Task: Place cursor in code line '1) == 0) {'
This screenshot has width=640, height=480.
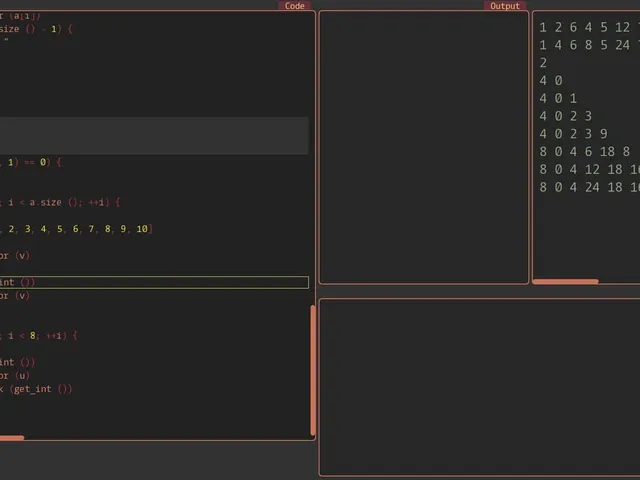Action: 31,162
